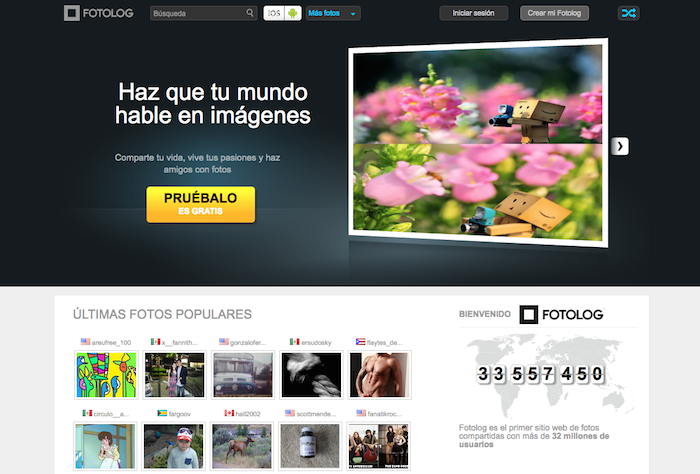Image resolution: width=700 pixels, height=474 pixels.
Task: Open anime girl drawing thumbnail
Action: tap(105, 446)
